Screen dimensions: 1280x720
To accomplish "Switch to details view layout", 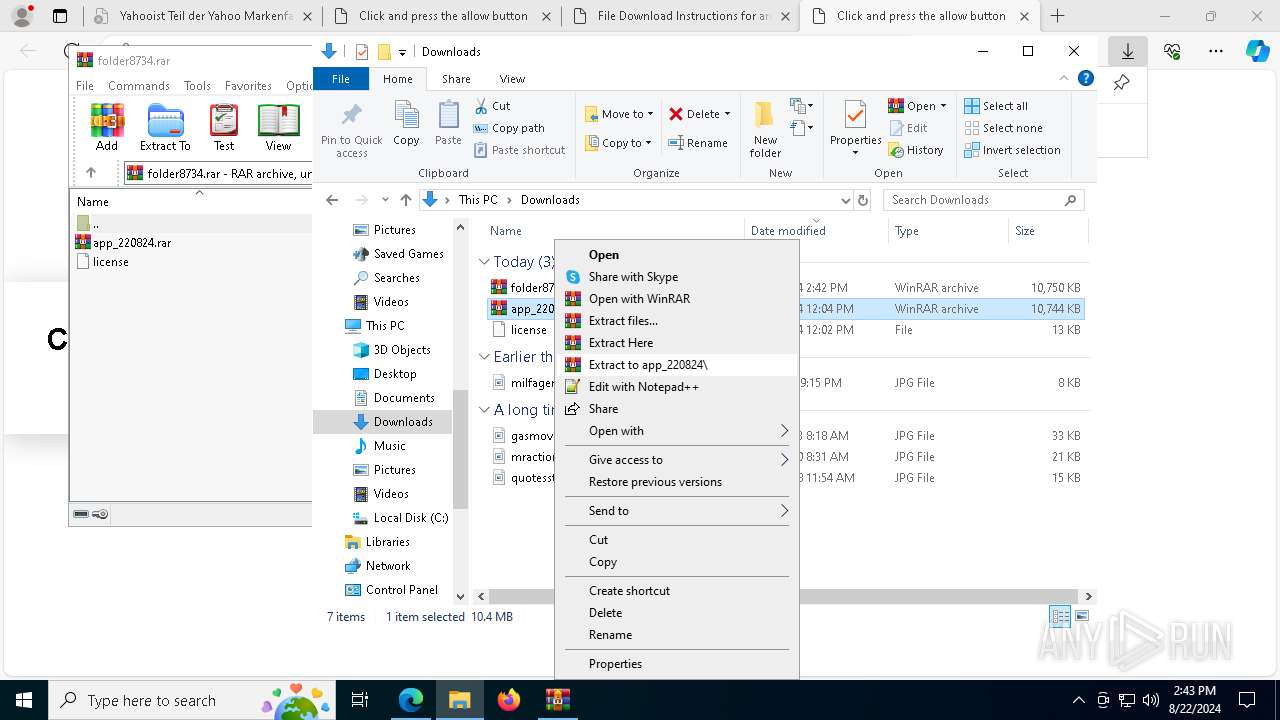I will coord(1060,617).
